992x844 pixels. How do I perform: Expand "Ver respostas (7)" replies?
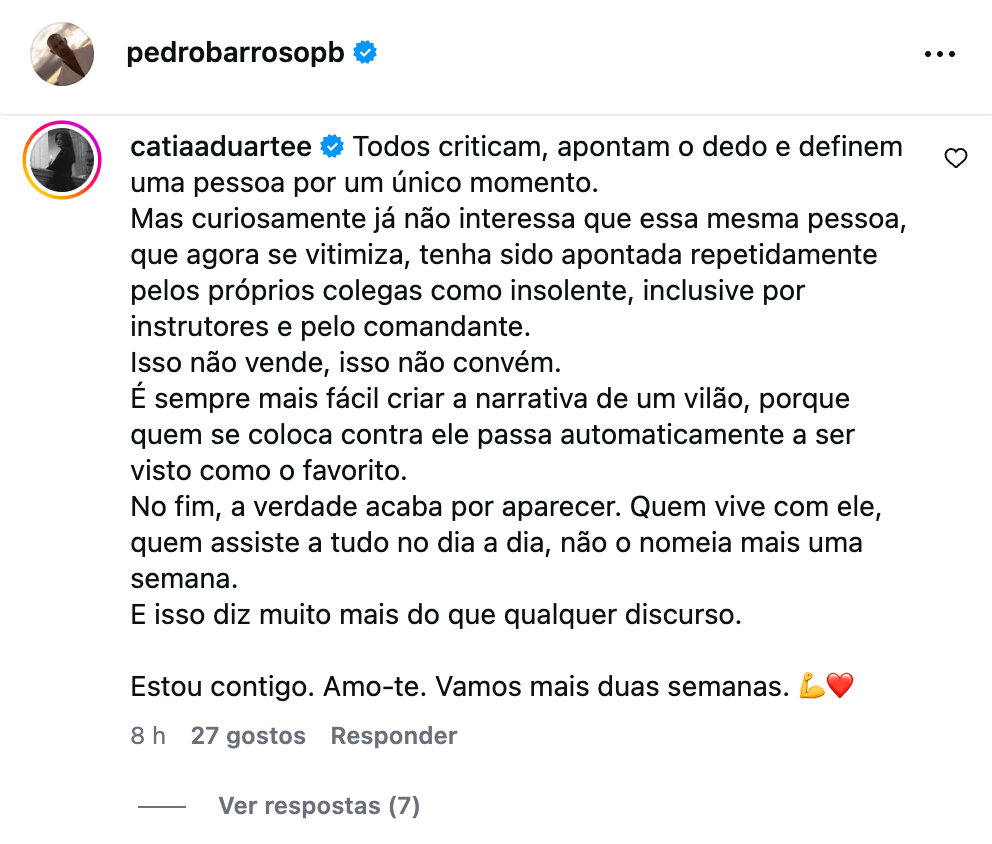(x=319, y=806)
